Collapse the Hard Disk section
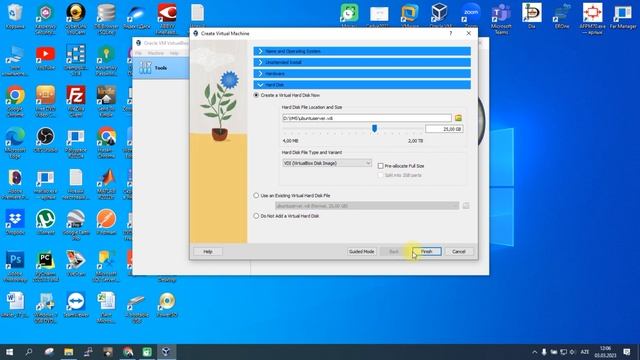Screen dimensions: 640x360 coord(362,84)
